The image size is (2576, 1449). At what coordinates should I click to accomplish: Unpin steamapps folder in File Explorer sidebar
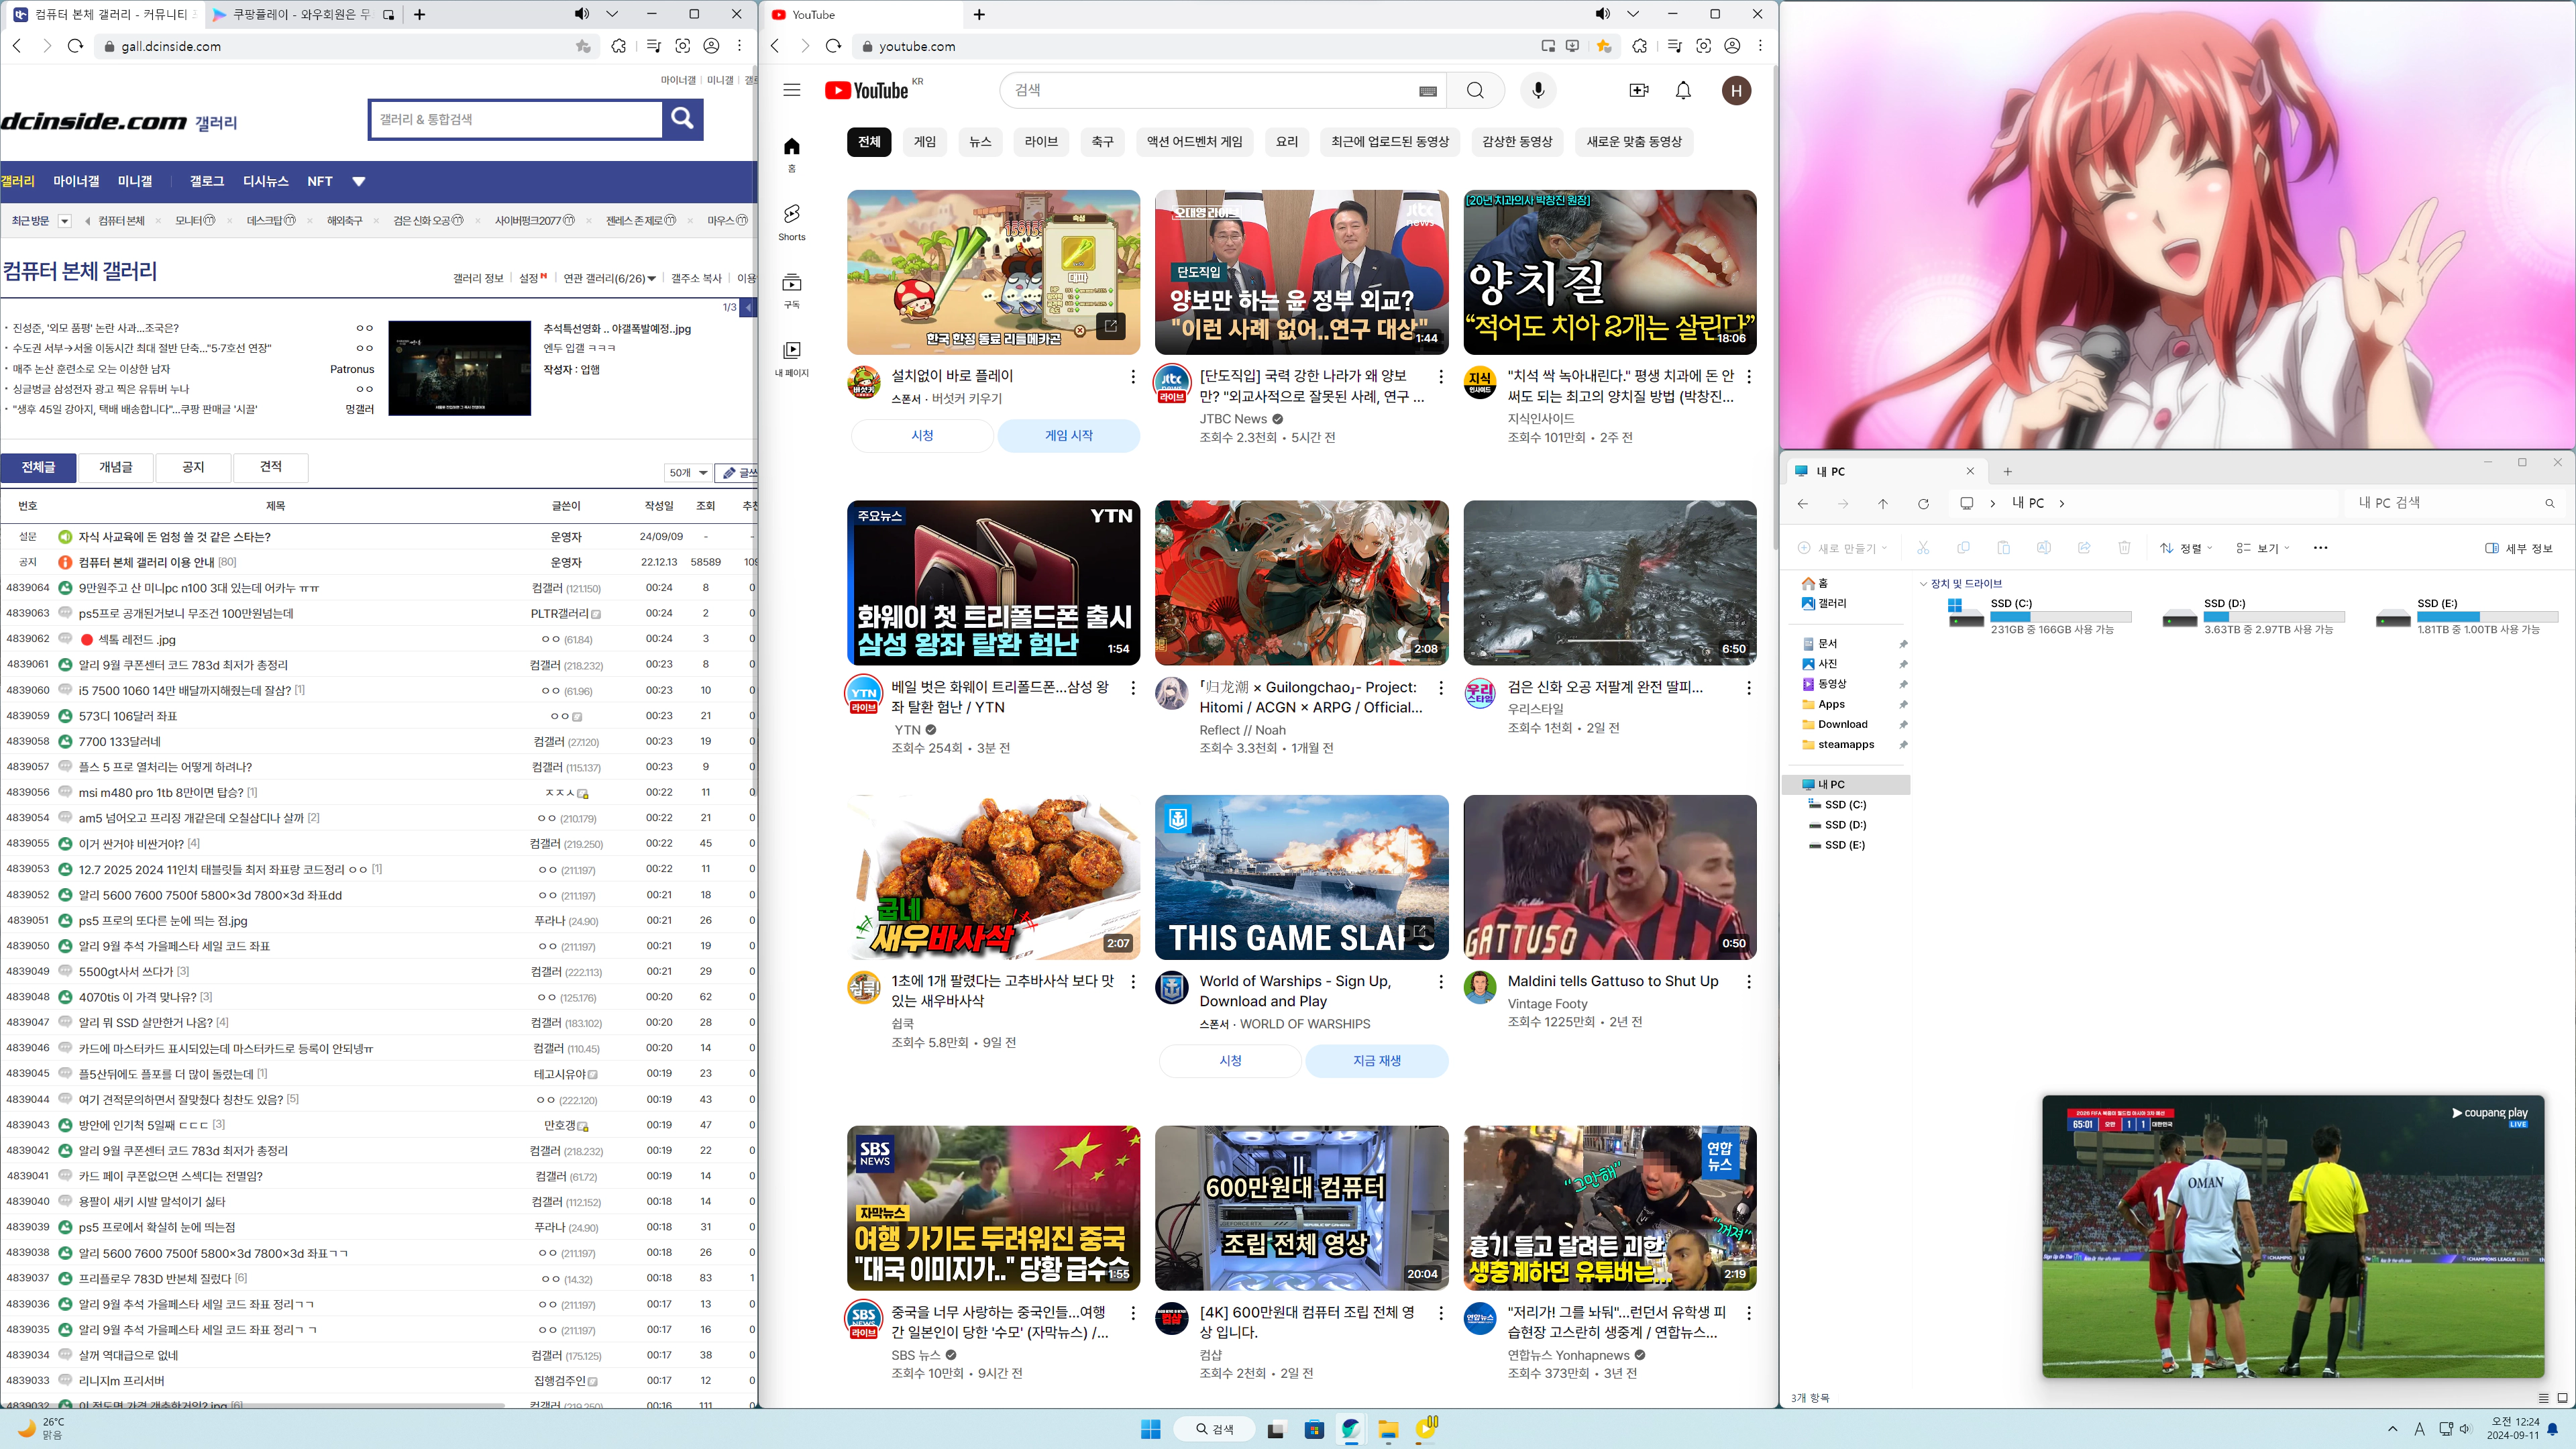(x=1903, y=745)
